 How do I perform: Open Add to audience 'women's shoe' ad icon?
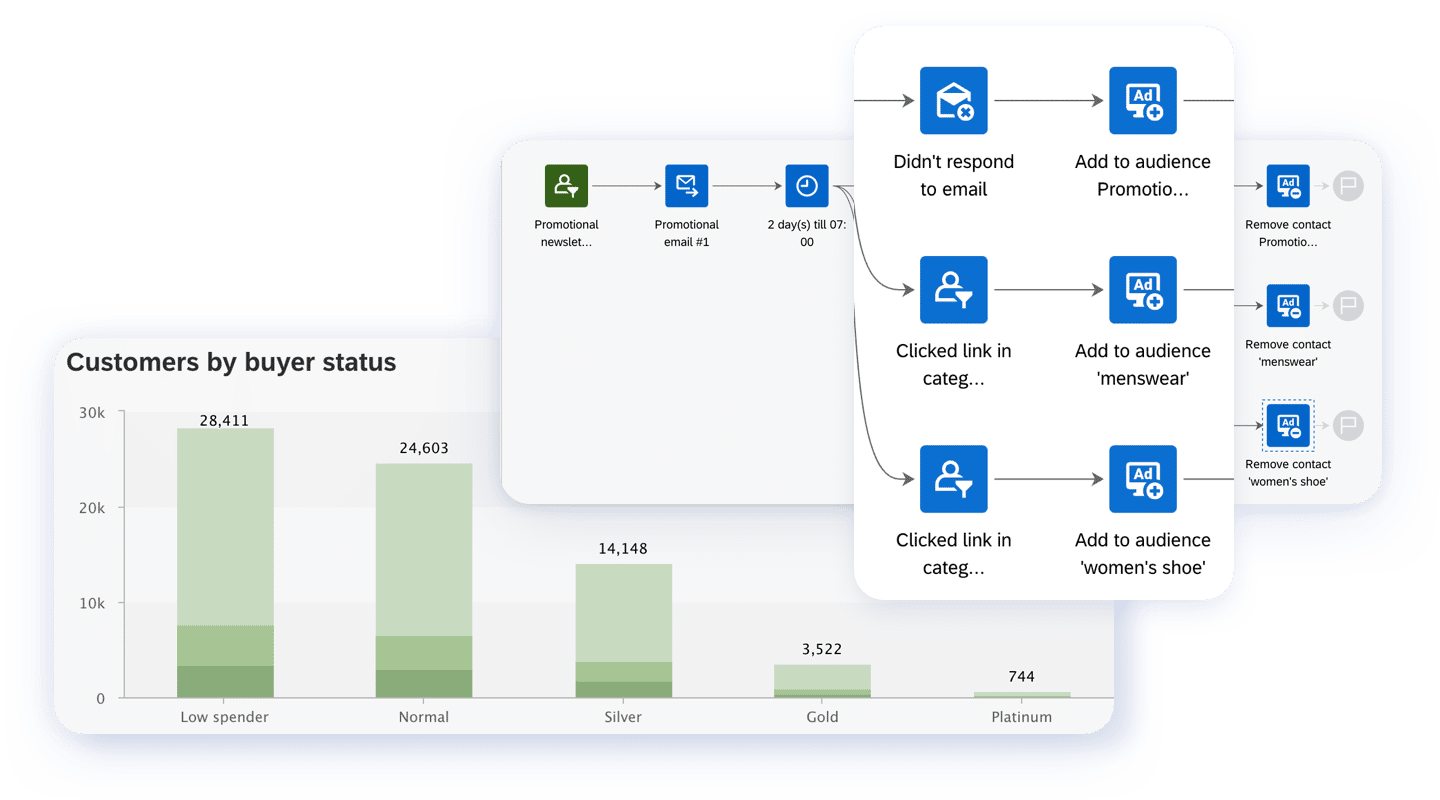pos(1143,479)
